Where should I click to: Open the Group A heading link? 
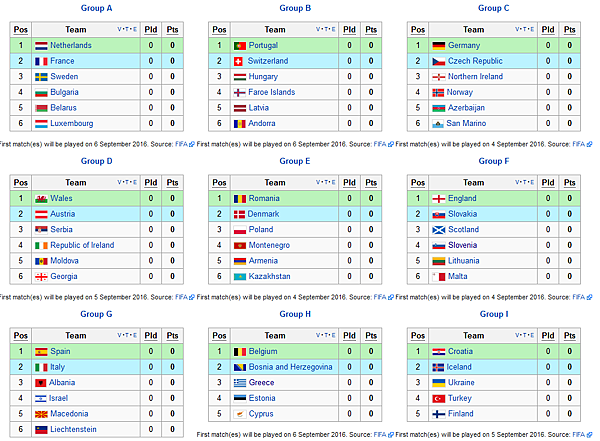click(96, 8)
